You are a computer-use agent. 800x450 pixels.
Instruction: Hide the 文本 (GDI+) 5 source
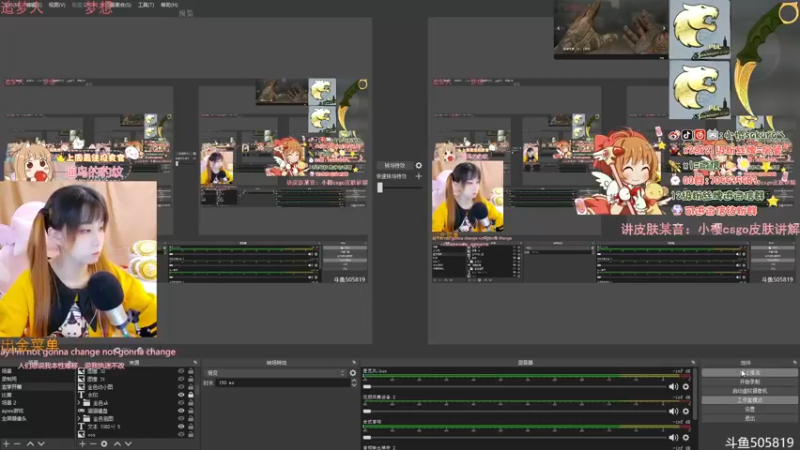pyautogui.click(x=181, y=427)
